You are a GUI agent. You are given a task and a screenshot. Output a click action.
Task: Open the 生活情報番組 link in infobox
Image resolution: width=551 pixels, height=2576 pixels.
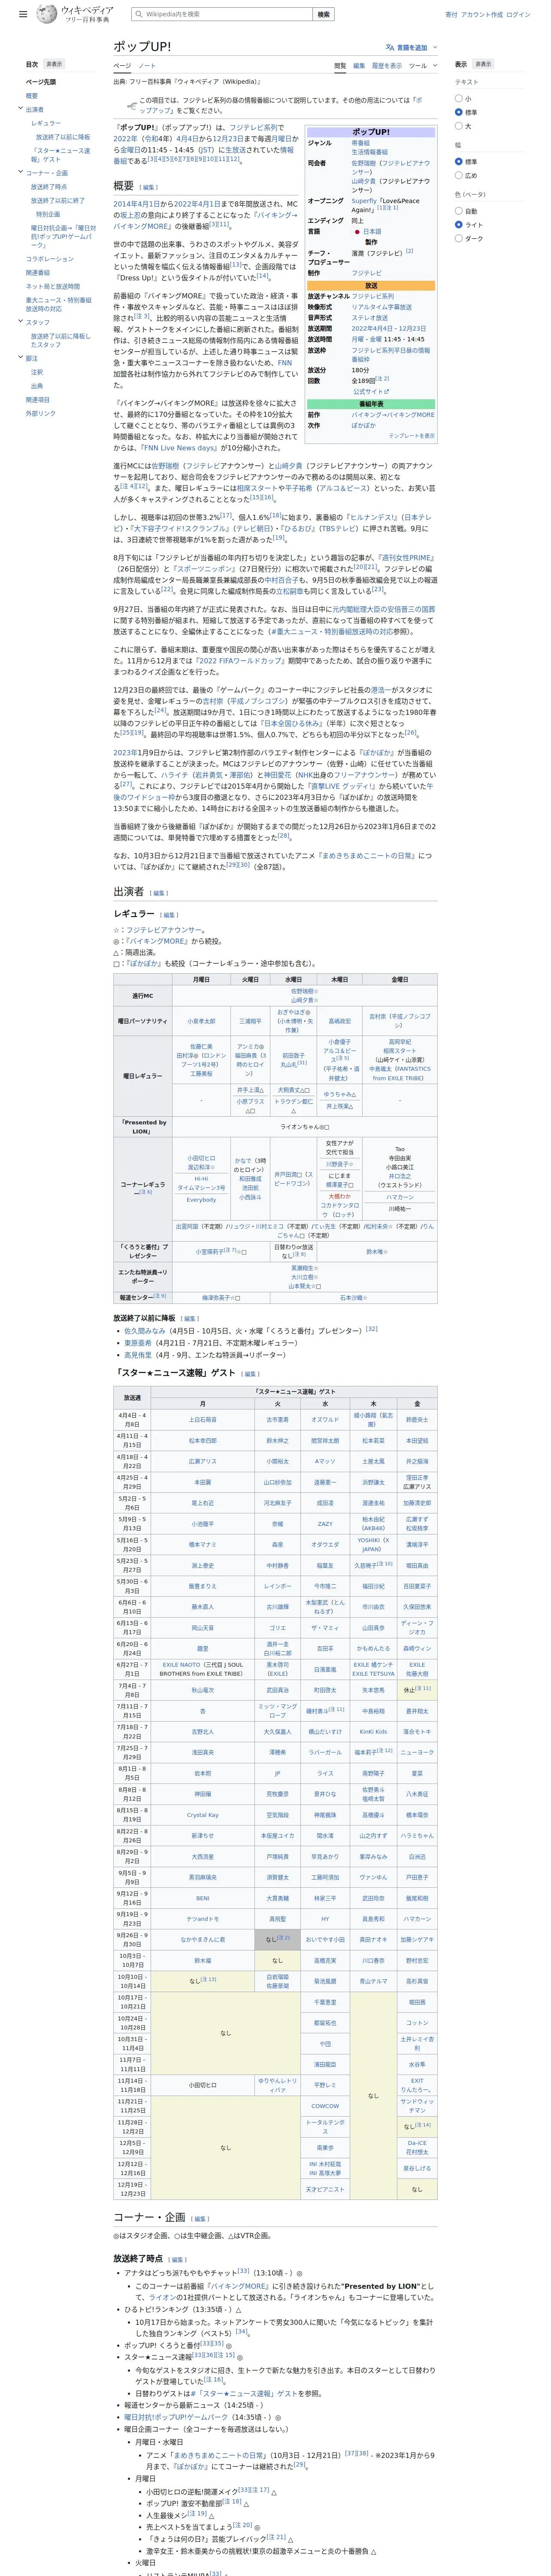click(x=369, y=152)
